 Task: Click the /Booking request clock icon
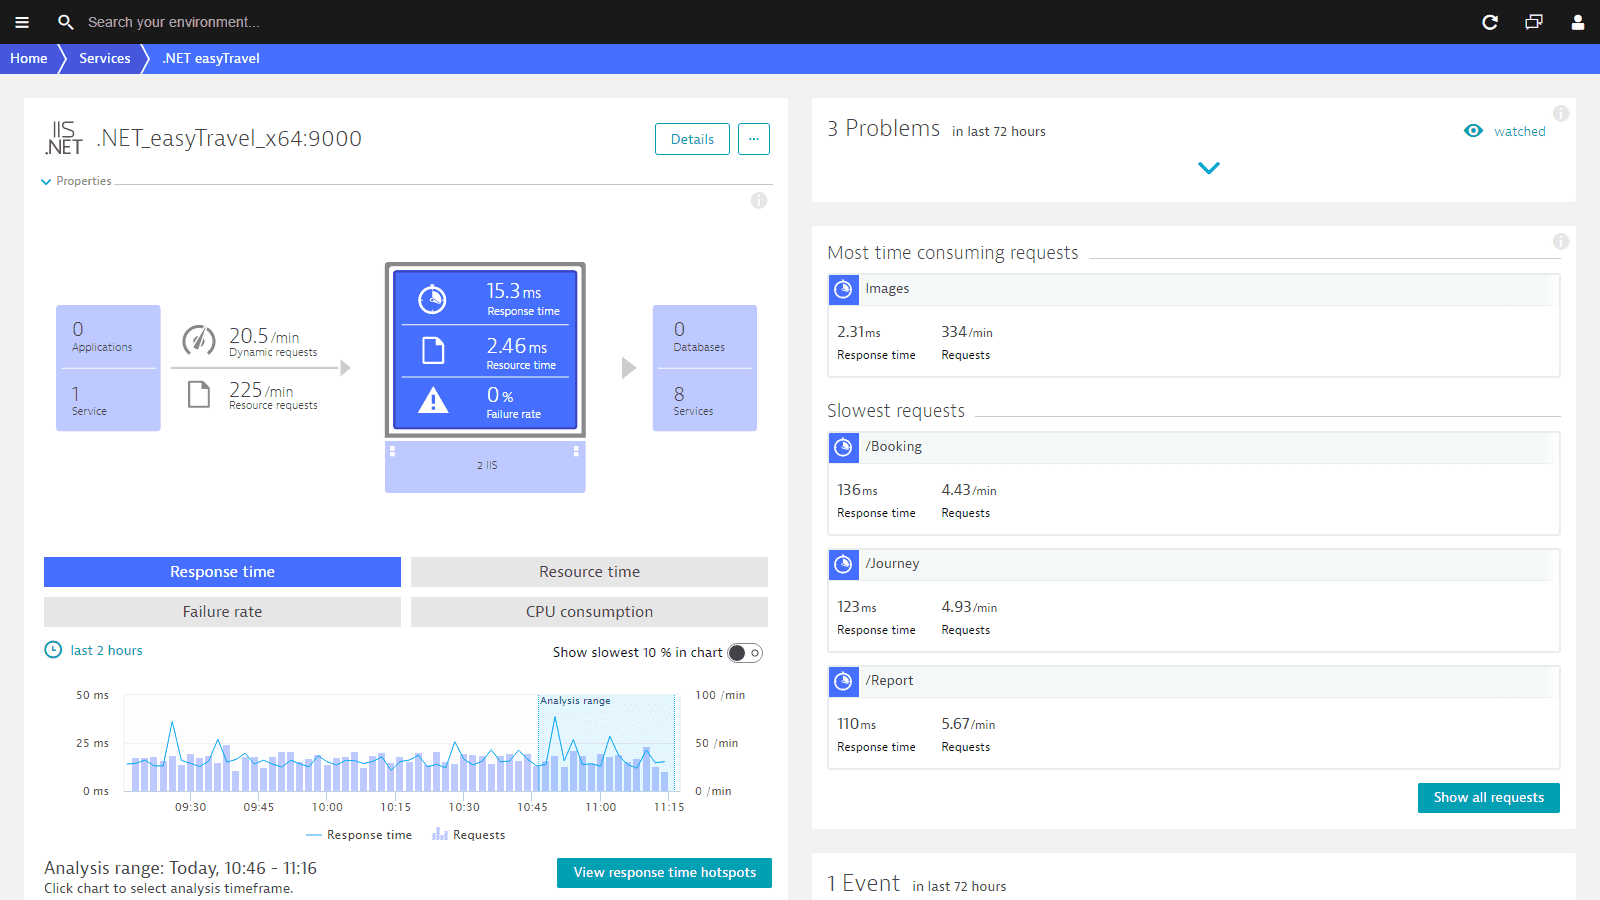843,448
